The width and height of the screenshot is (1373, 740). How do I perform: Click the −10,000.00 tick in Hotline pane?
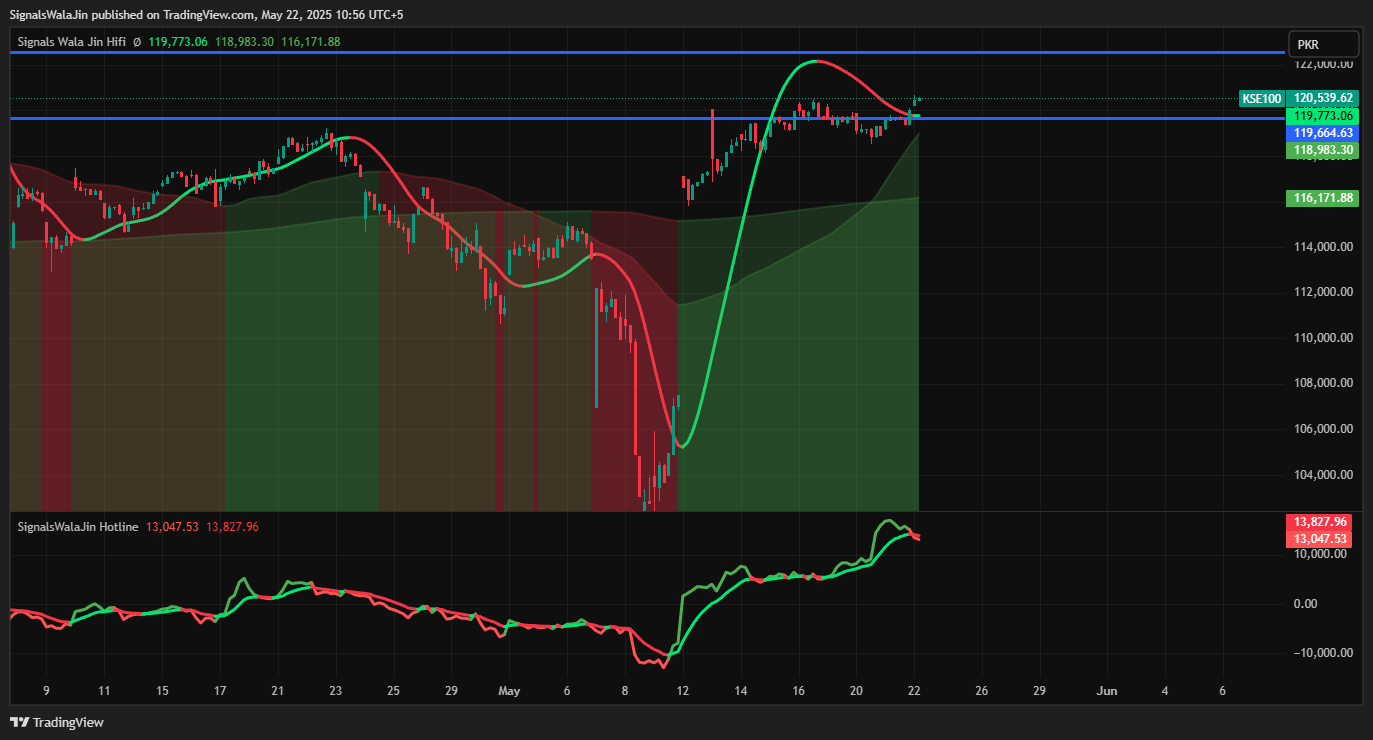point(1323,652)
